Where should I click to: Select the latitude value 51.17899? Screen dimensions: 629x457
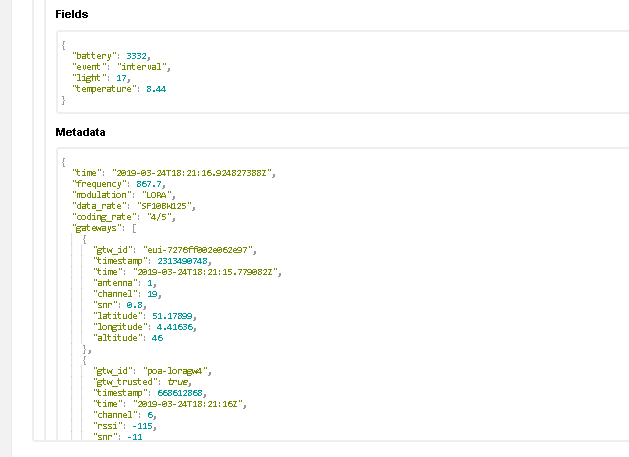(x=168, y=316)
